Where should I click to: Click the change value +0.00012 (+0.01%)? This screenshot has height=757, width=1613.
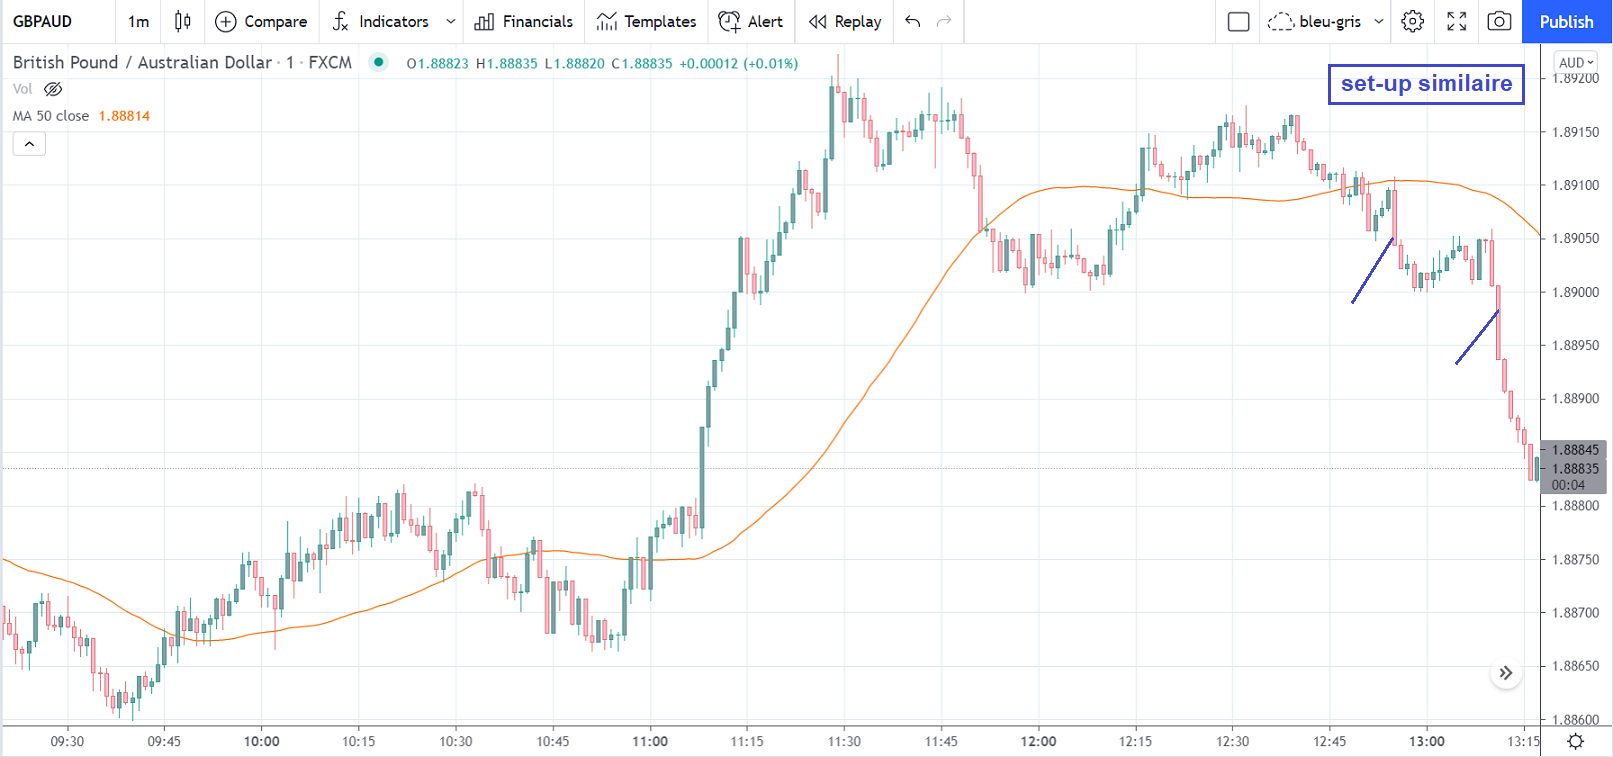pyautogui.click(x=738, y=63)
